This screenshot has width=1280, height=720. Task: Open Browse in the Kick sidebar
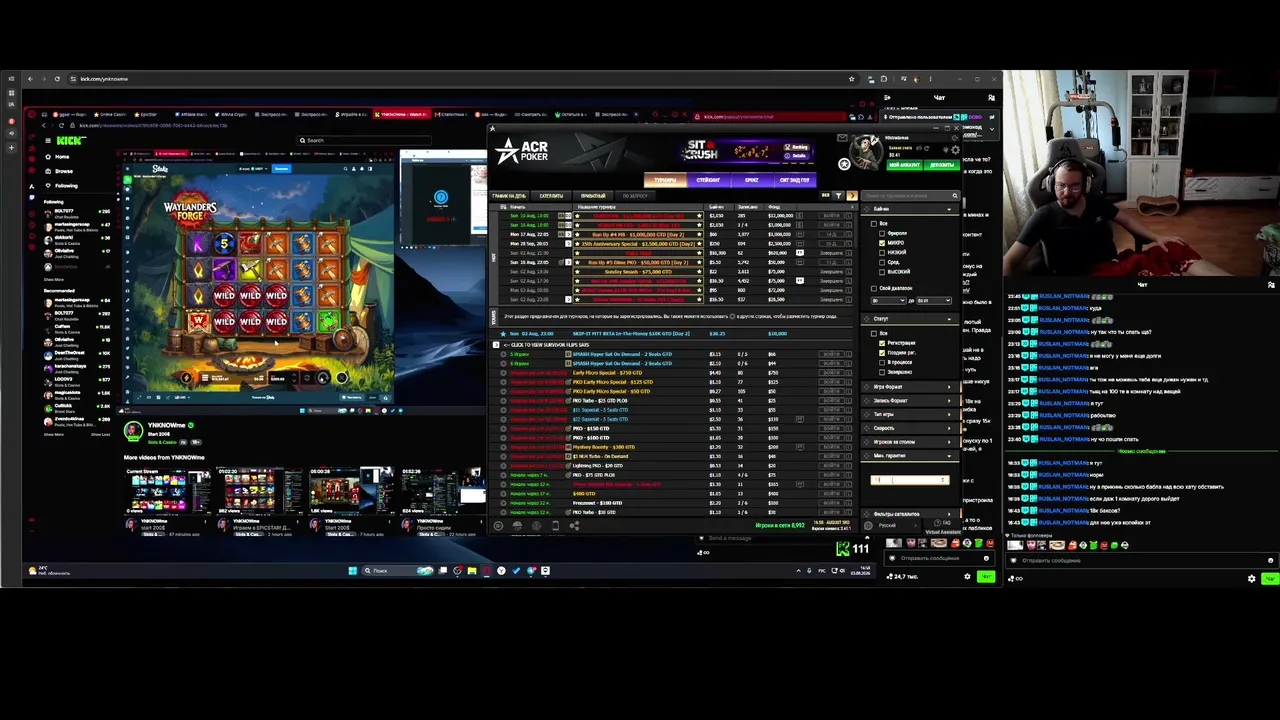[x=63, y=171]
